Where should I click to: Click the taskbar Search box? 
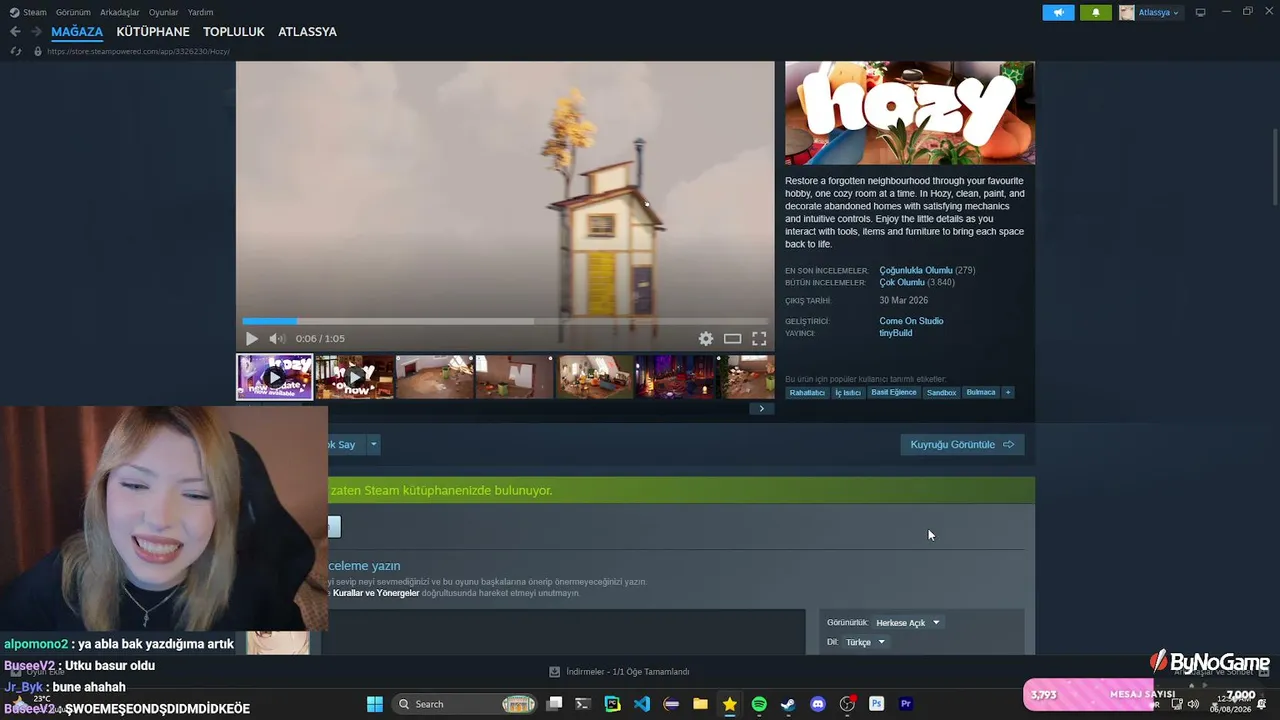click(465, 704)
